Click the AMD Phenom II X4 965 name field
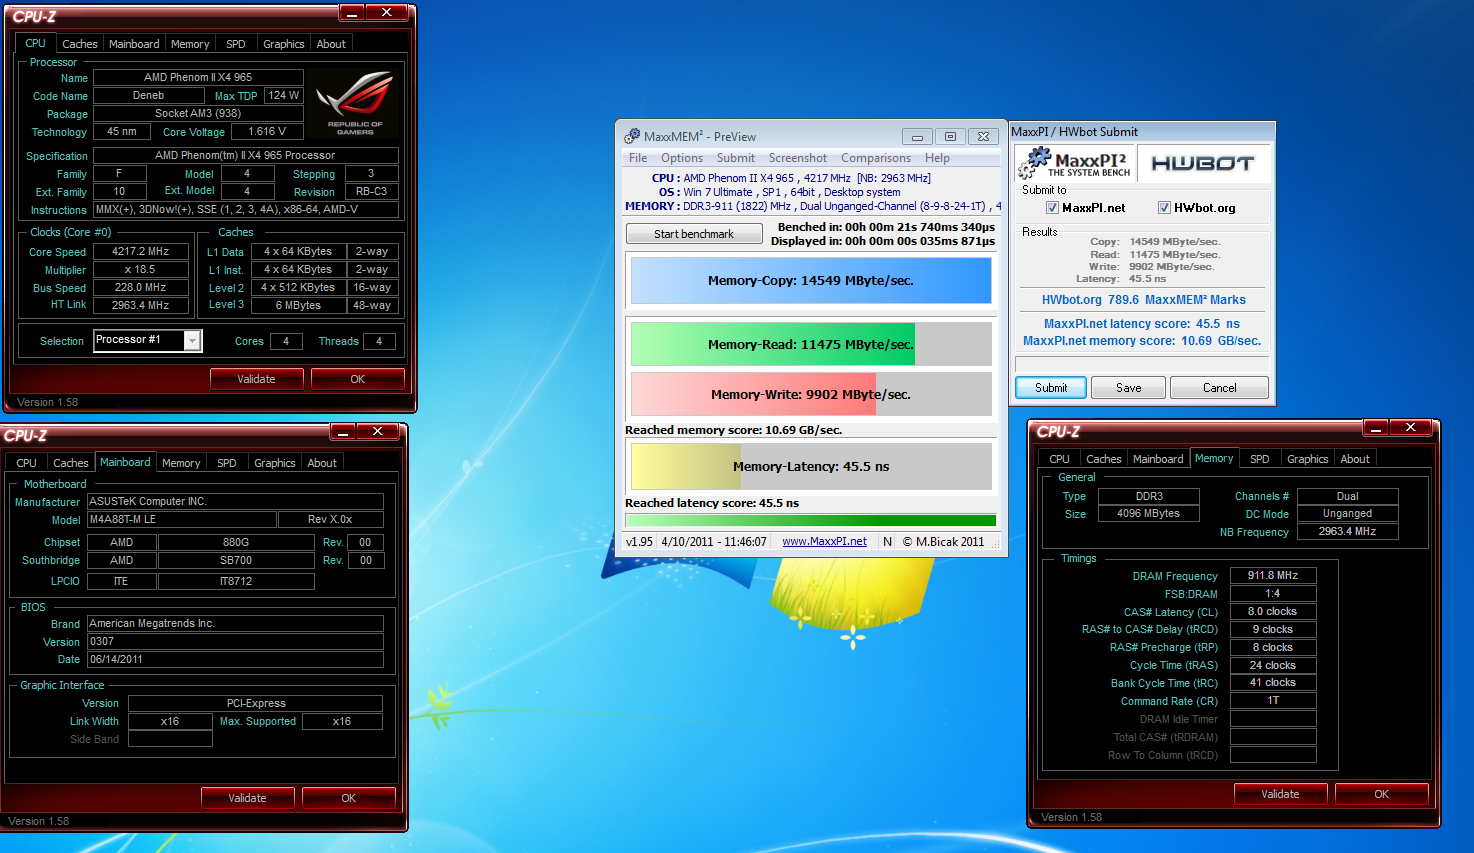The width and height of the screenshot is (1474, 853). tap(198, 77)
